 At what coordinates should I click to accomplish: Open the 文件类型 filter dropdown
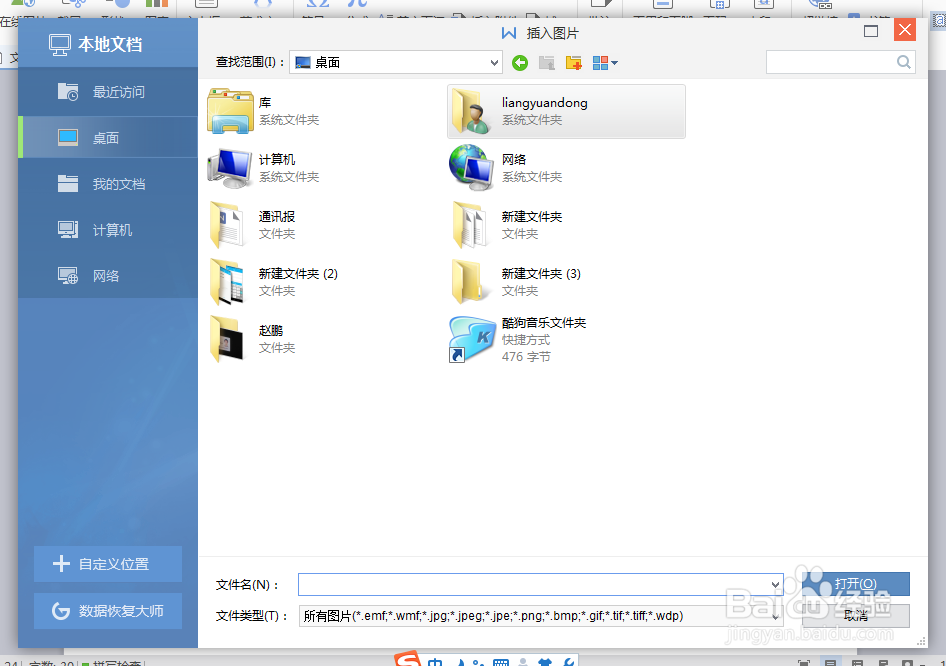pyautogui.click(x=778, y=616)
